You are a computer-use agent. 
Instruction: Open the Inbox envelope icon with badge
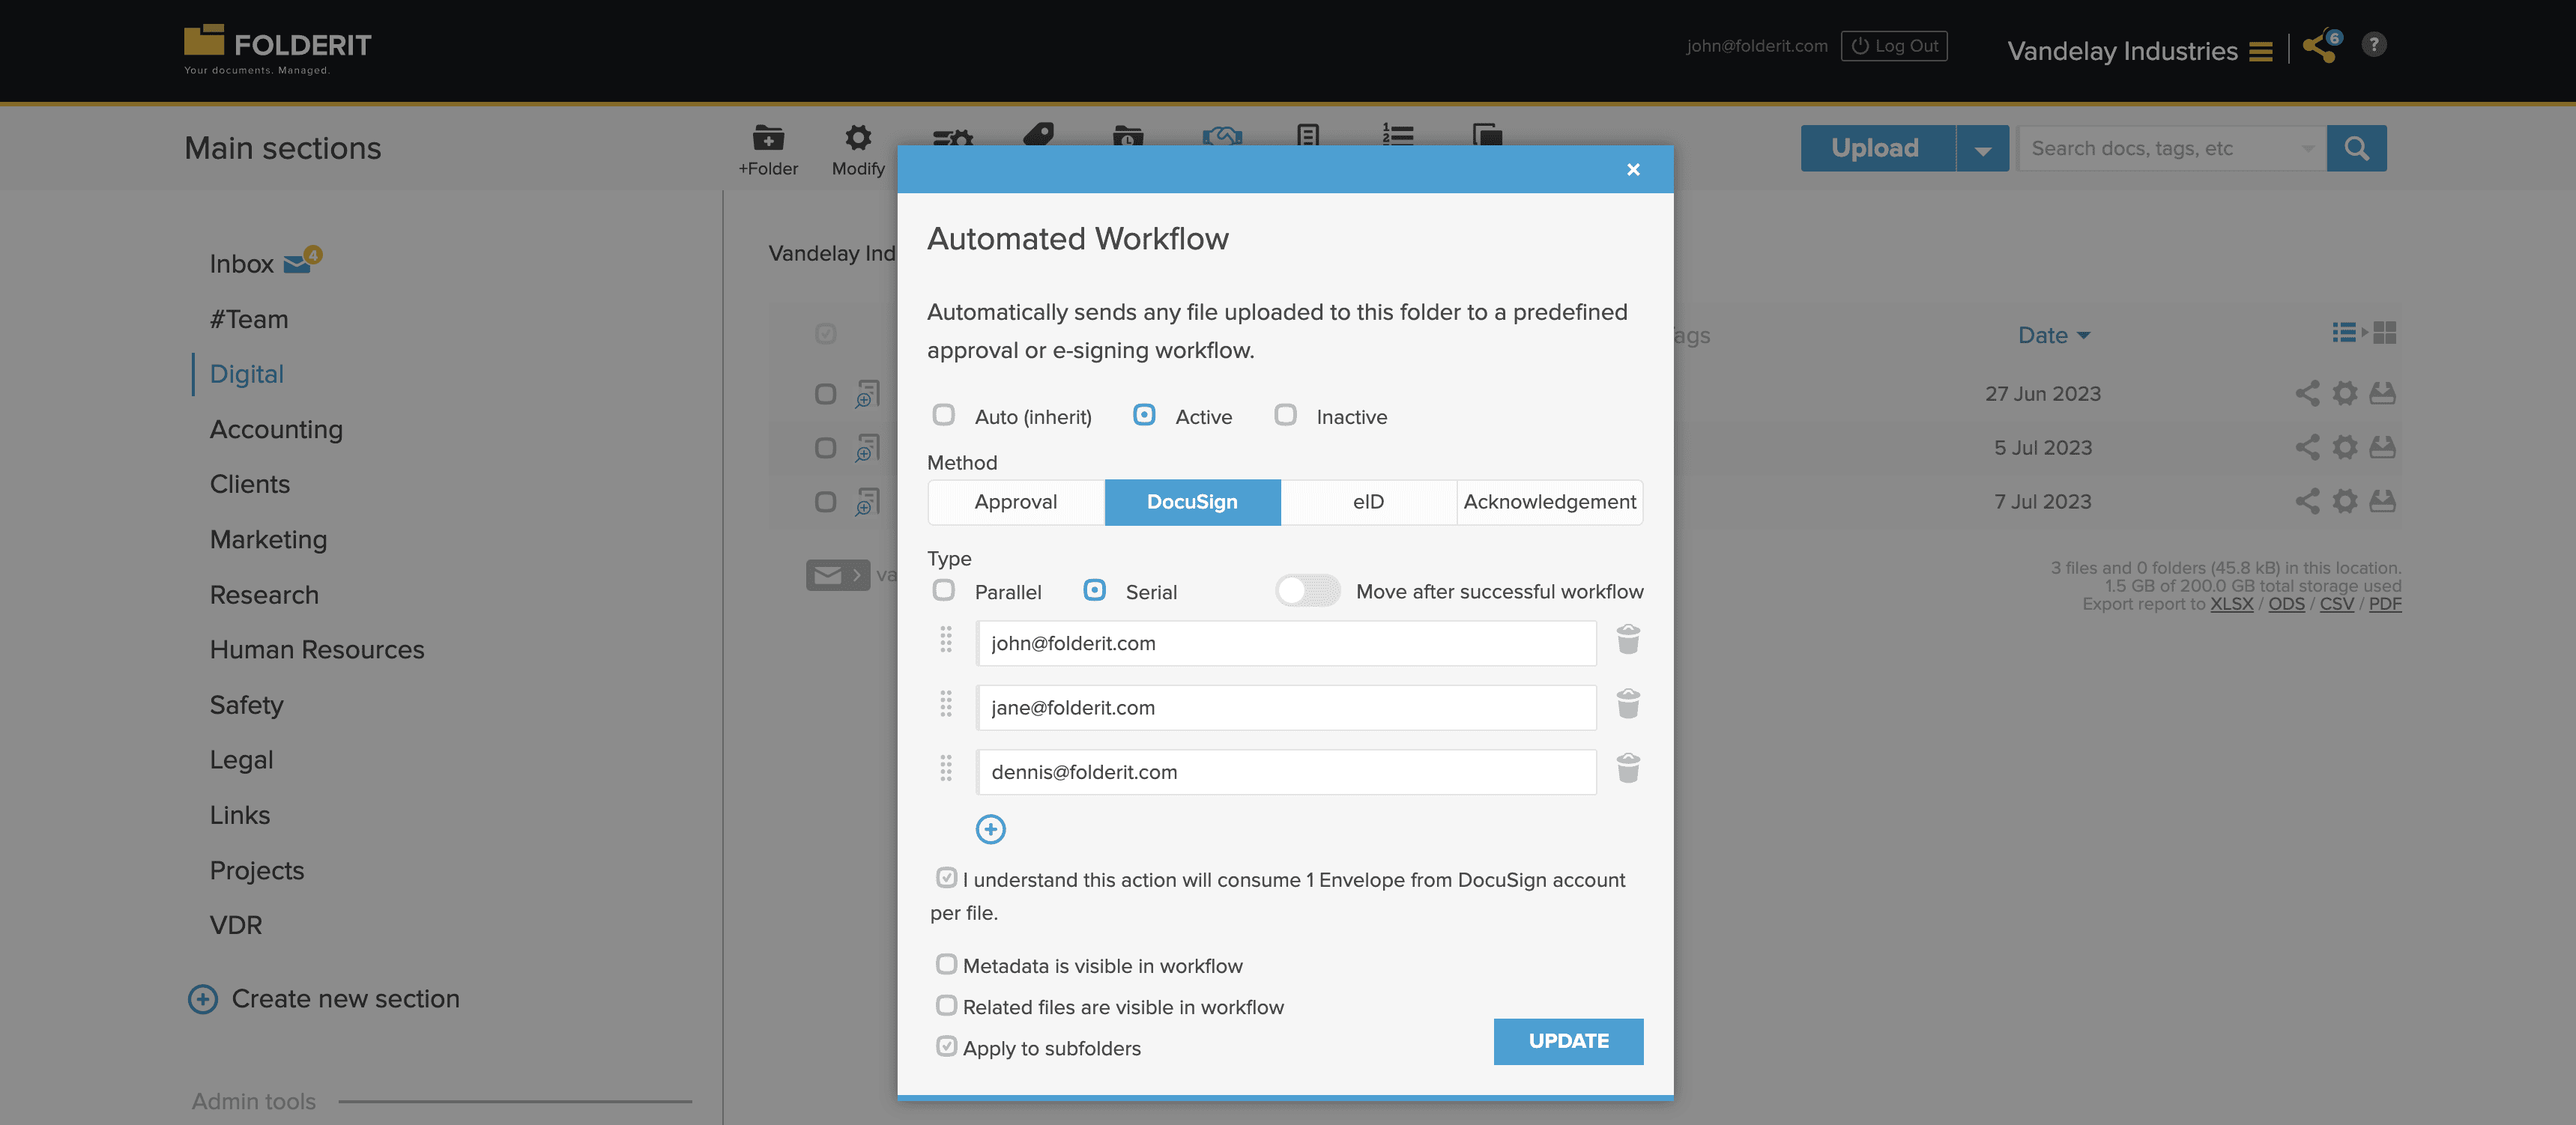pyautogui.click(x=301, y=261)
